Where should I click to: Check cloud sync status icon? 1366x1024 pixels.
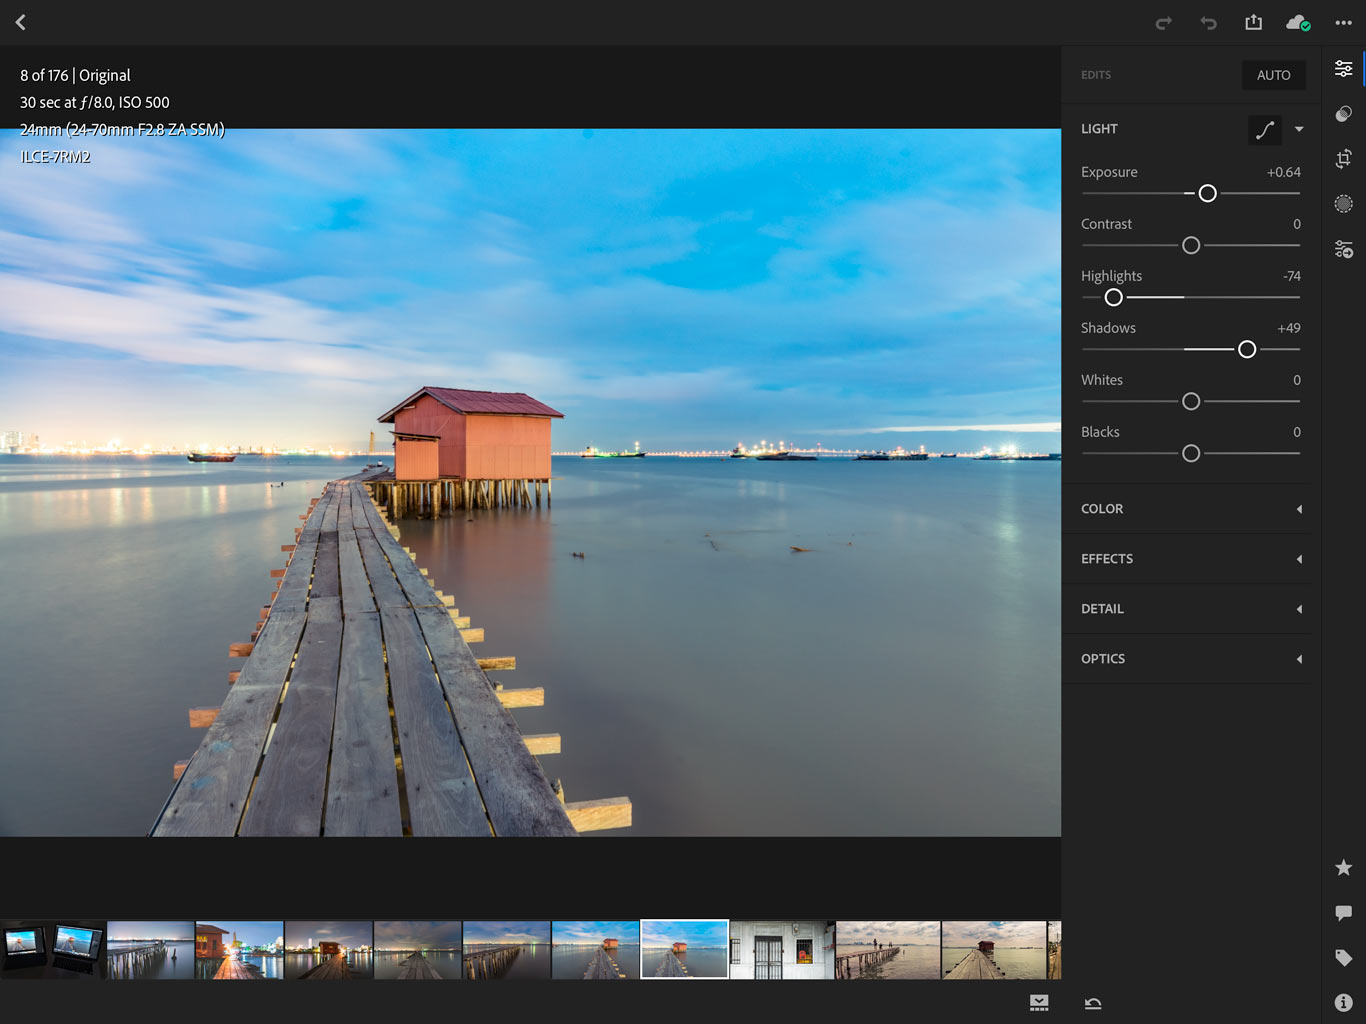pos(1297,23)
